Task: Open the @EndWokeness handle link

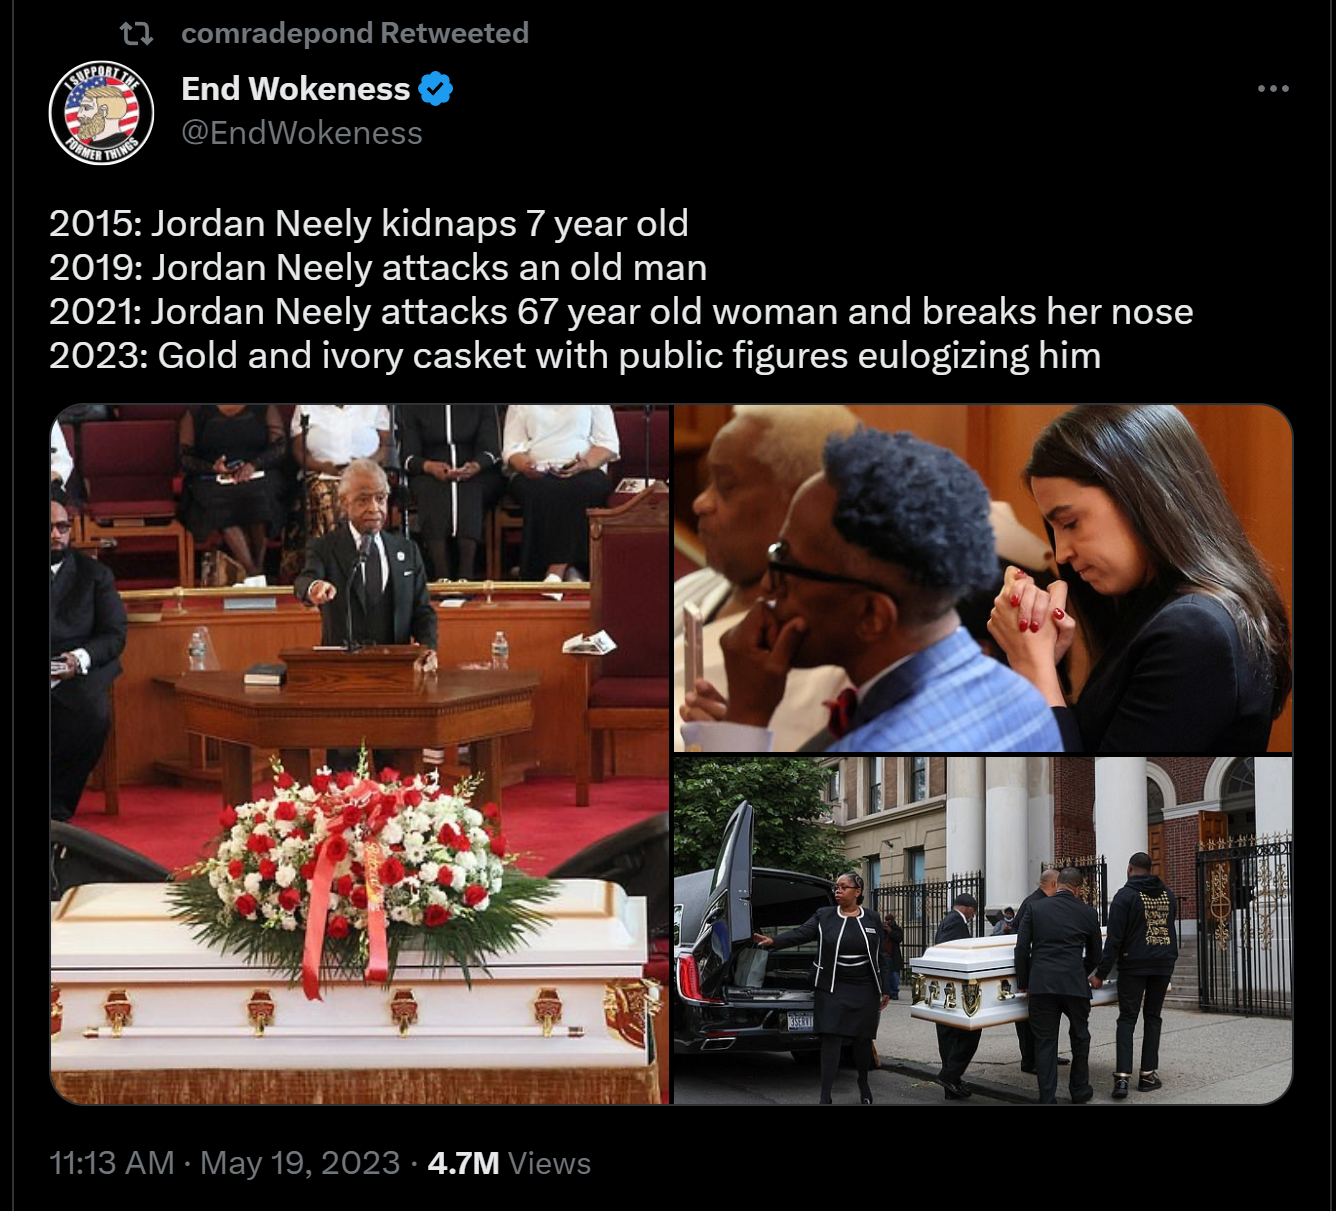Action: tap(302, 133)
